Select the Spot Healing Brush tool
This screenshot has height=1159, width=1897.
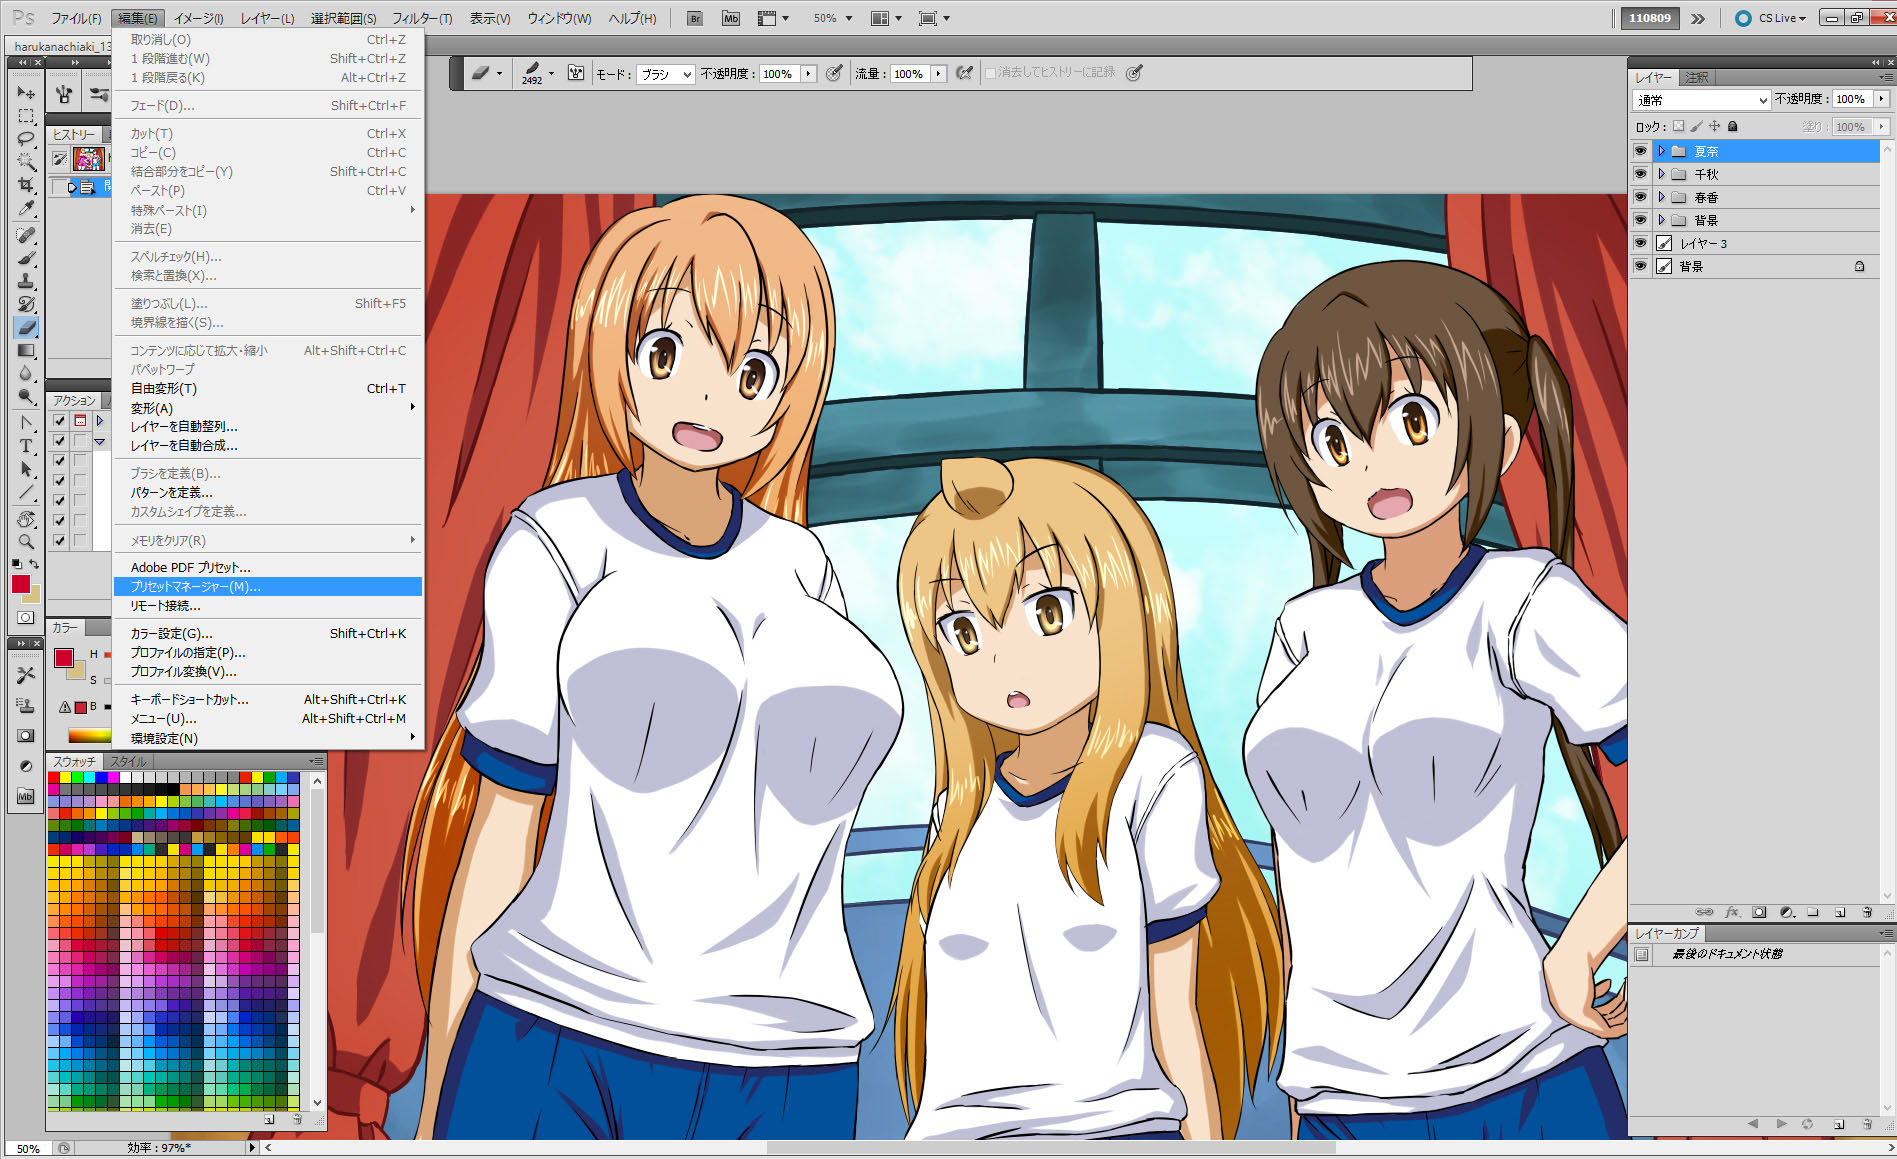coord(26,236)
